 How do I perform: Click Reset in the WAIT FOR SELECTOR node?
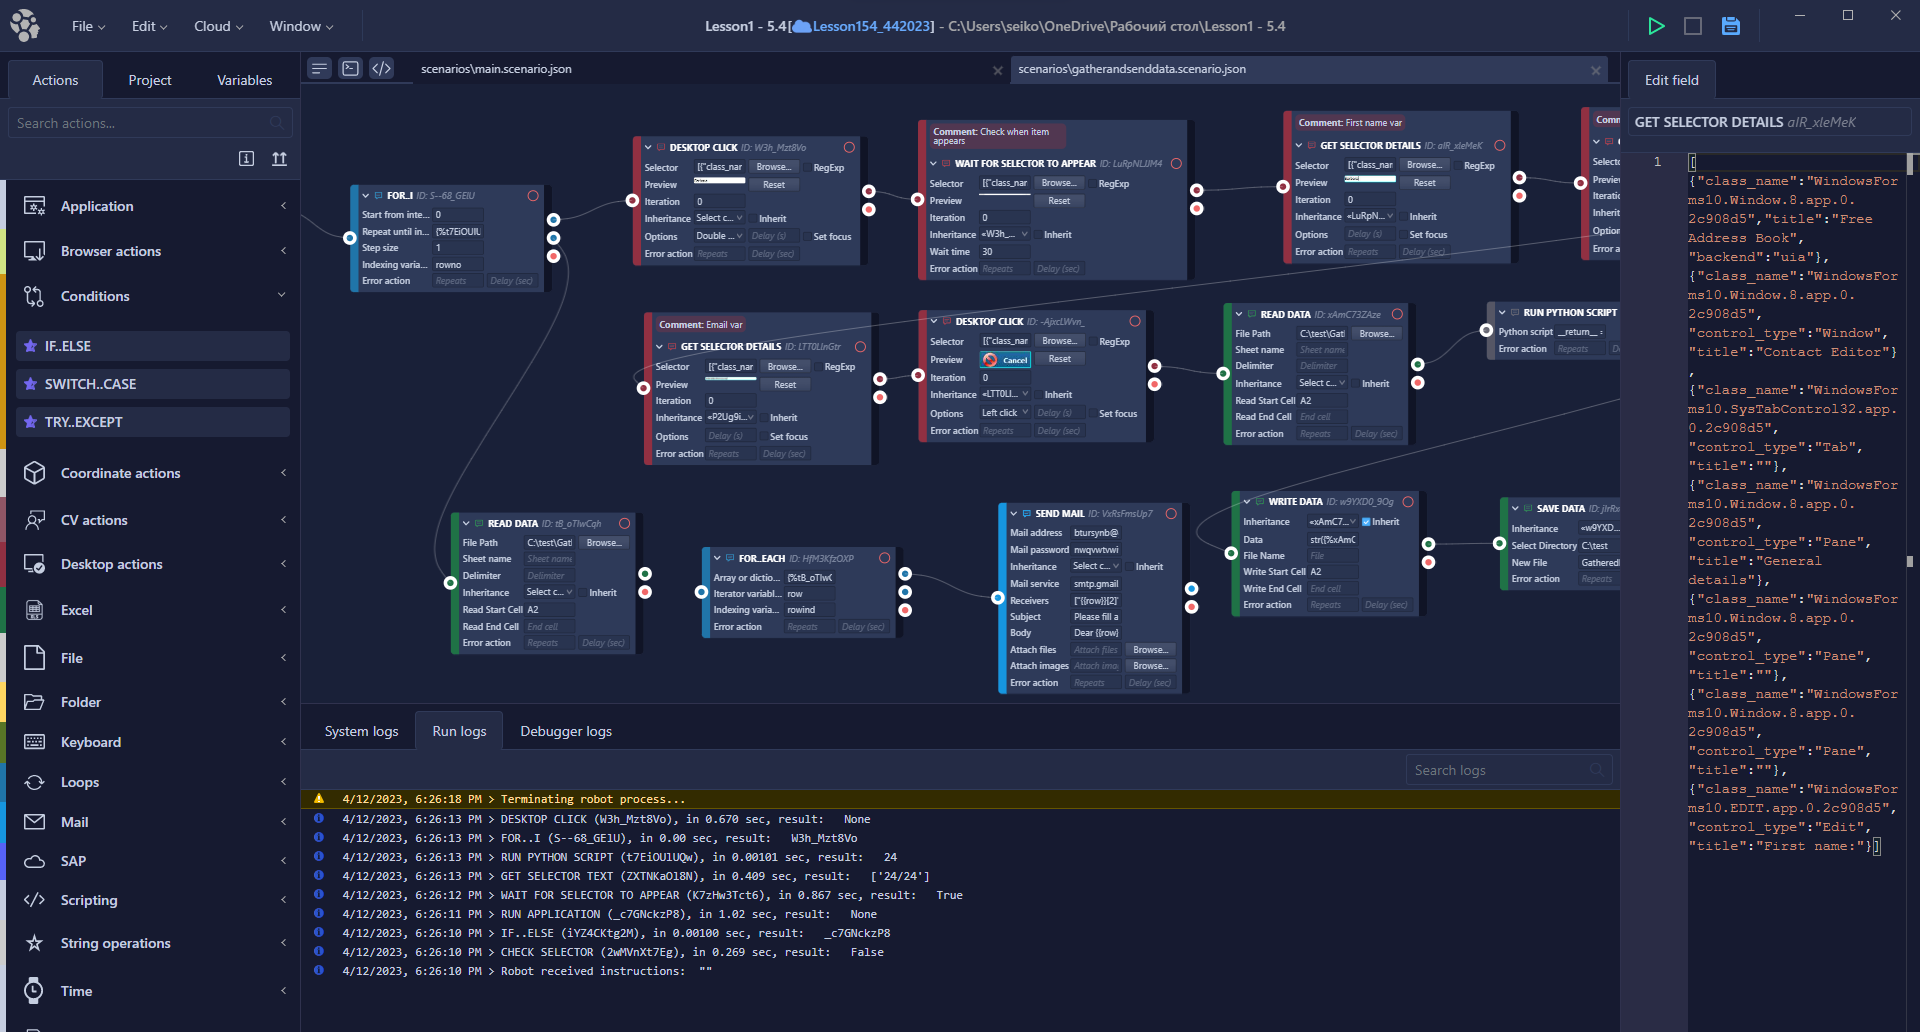click(1059, 200)
